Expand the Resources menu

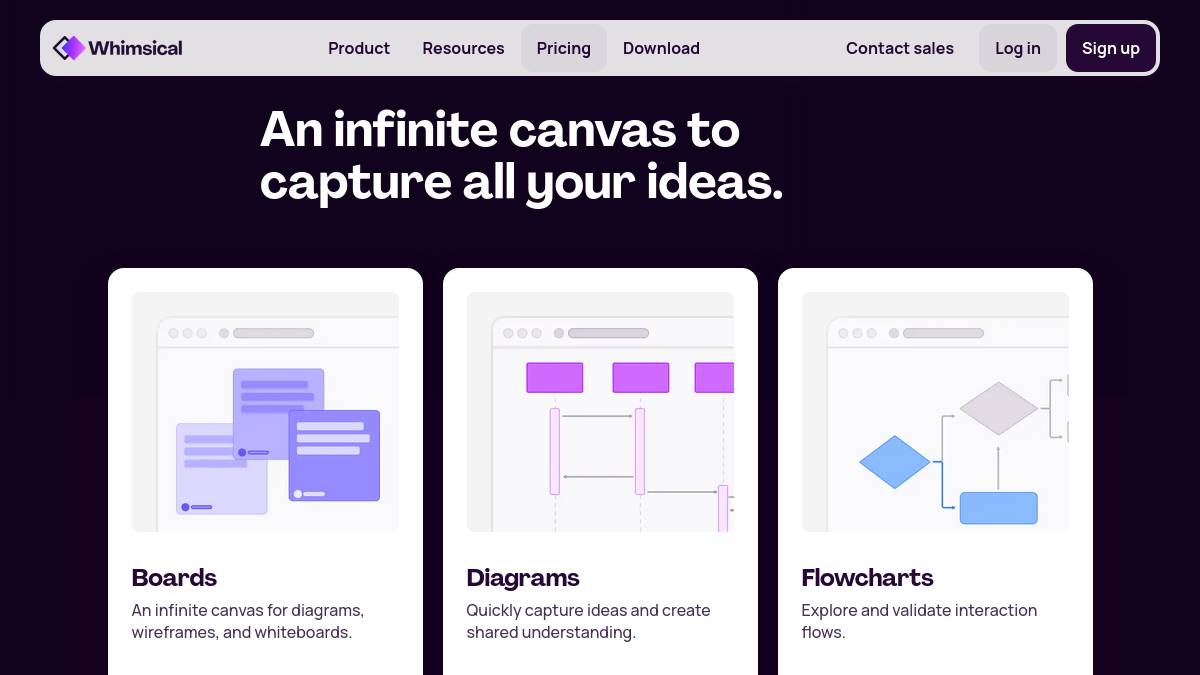(463, 48)
